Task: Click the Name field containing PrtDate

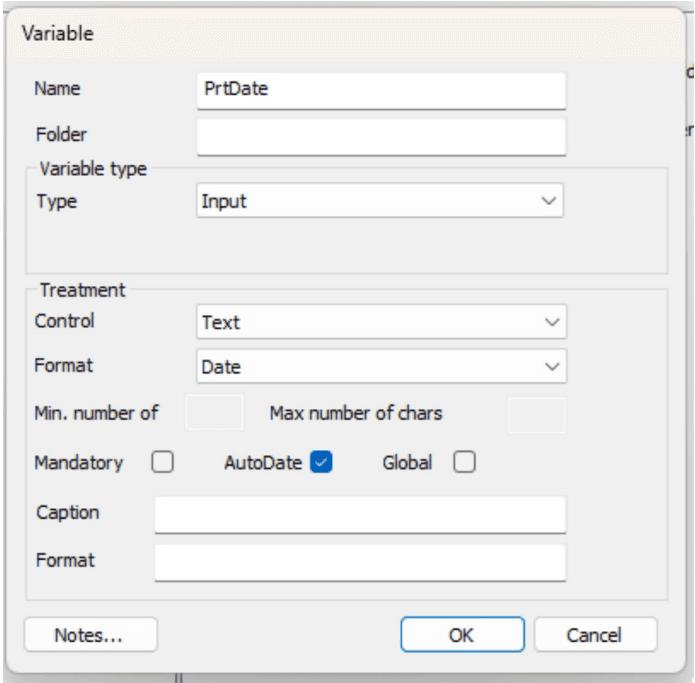Action: (x=381, y=89)
